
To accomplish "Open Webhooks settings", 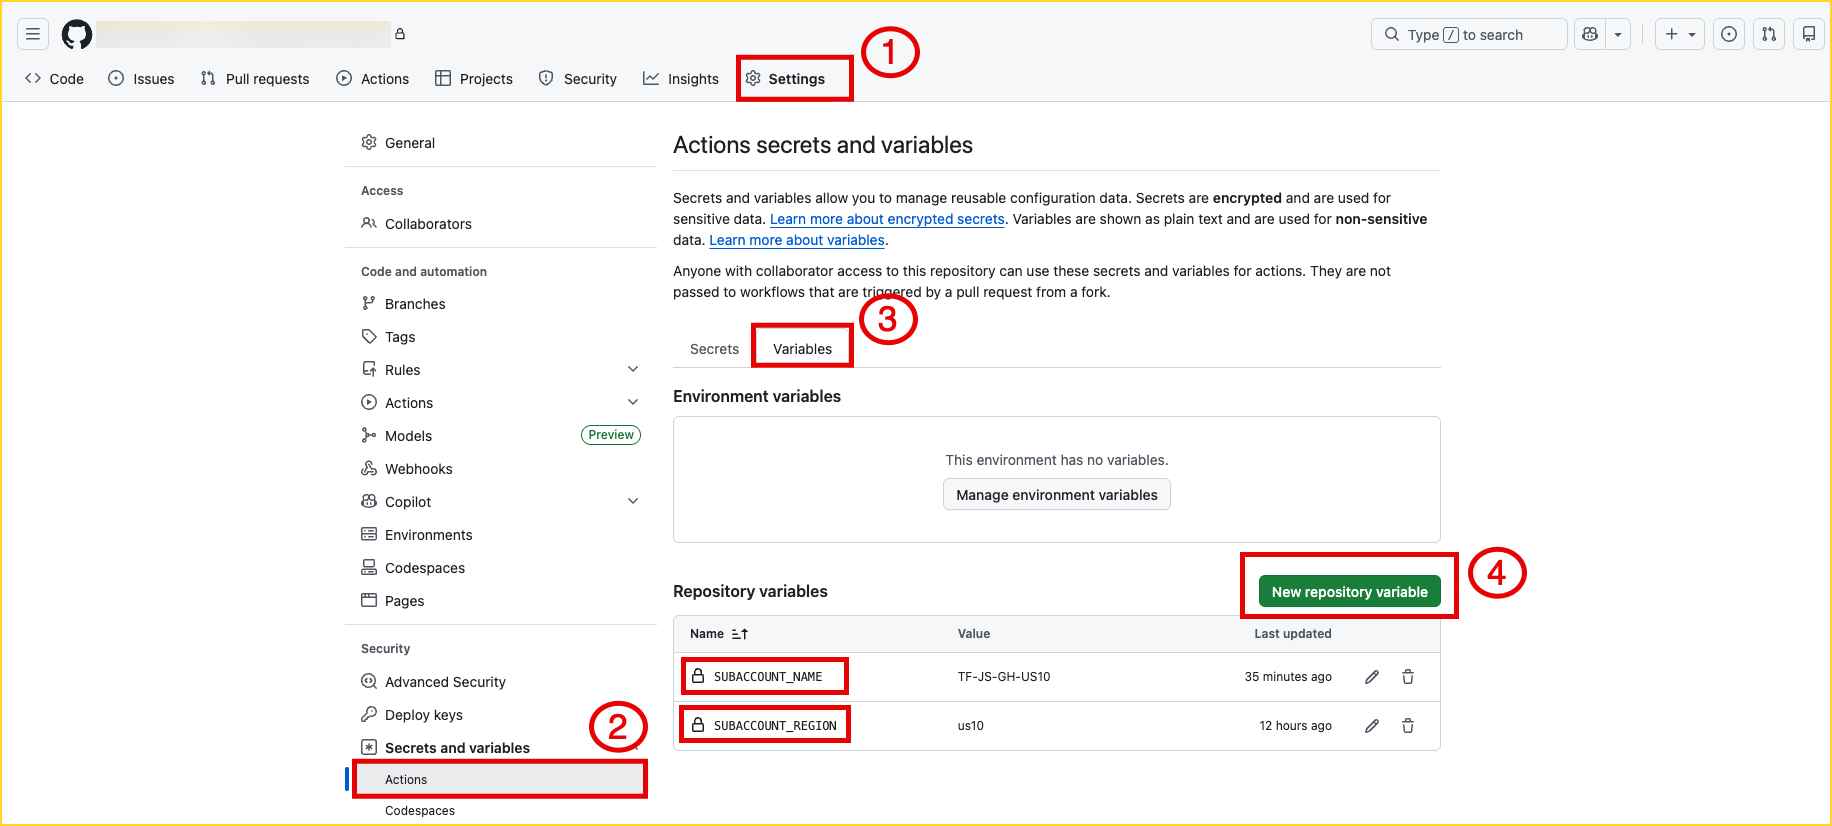I will point(501,469).
